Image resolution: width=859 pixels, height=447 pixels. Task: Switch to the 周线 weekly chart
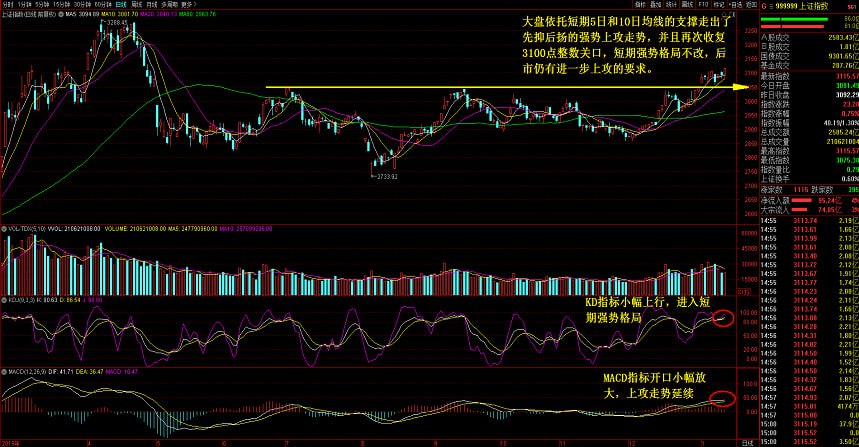click(x=136, y=4)
